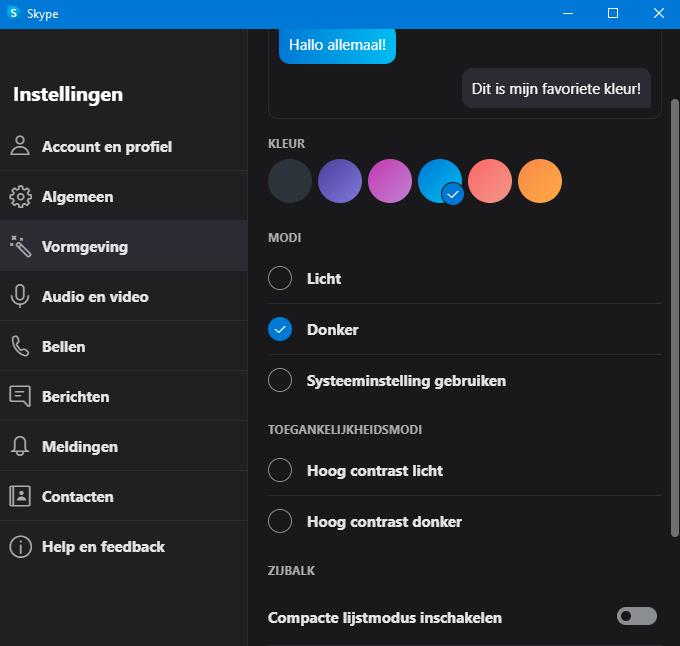The width and height of the screenshot is (680, 646).
Task: Click the Algemeen gear icon
Action: pyautogui.click(x=20, y=196)
